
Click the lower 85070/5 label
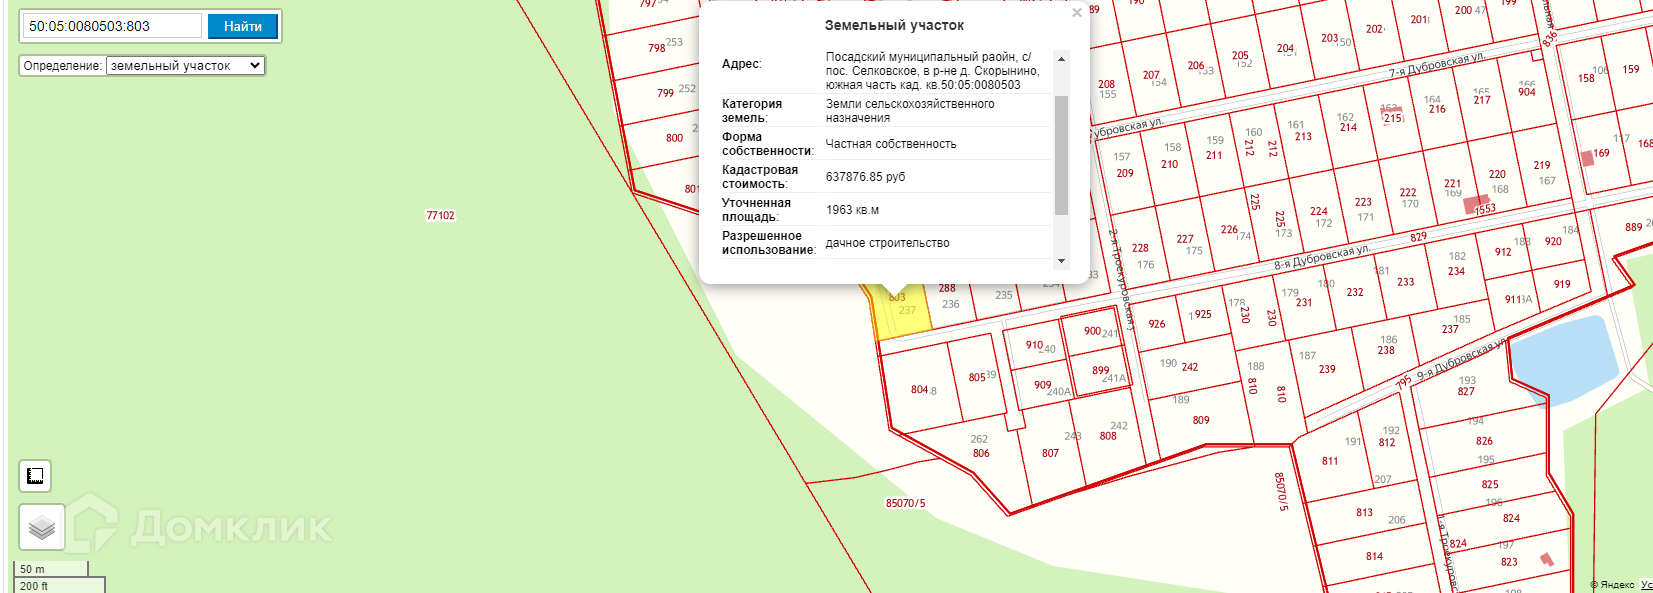tap(906, 503)
